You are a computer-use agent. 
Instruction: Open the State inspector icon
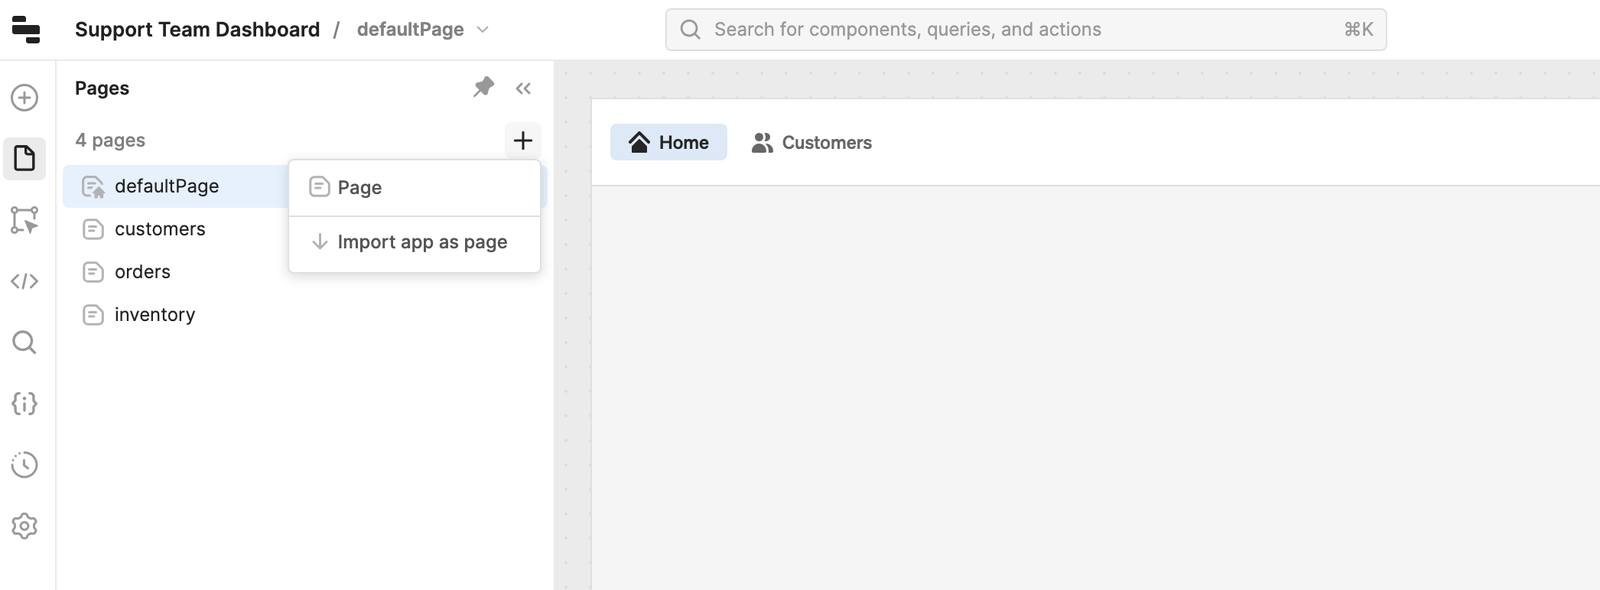25,404
